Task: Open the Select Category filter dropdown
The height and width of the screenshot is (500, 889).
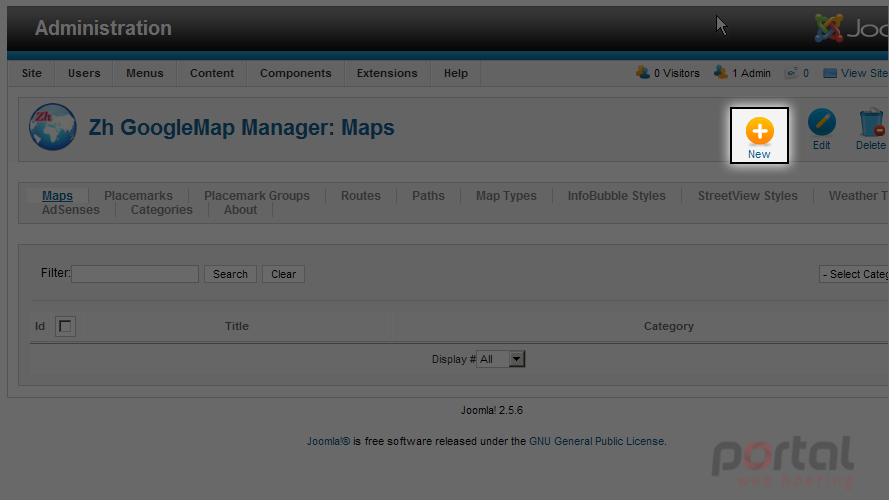Action: point(854,274)
